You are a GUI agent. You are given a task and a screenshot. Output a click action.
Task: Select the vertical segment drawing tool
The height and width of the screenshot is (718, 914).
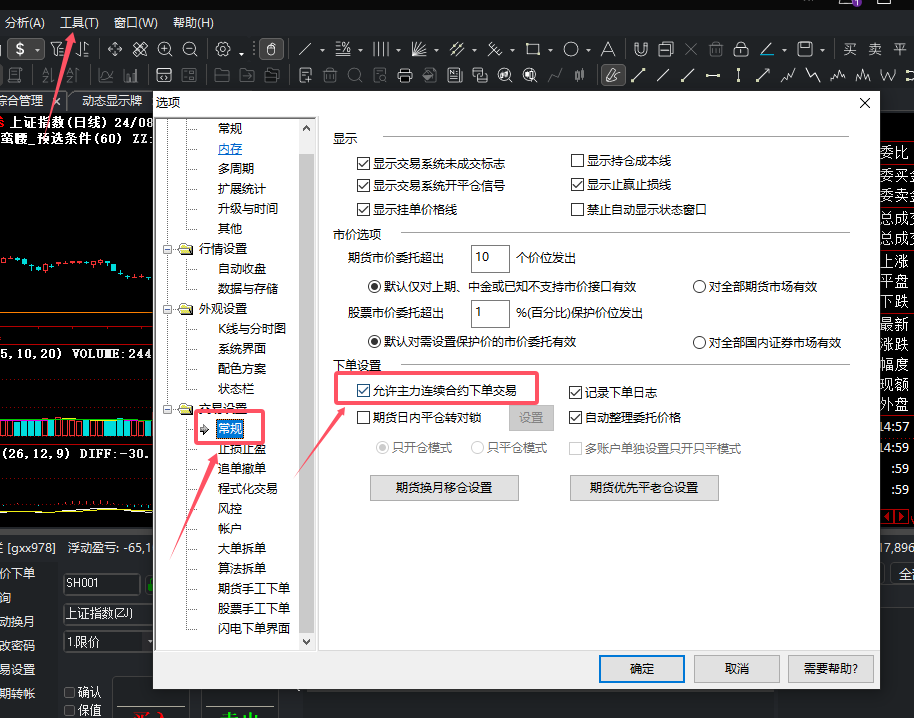(x=738, y=75)
